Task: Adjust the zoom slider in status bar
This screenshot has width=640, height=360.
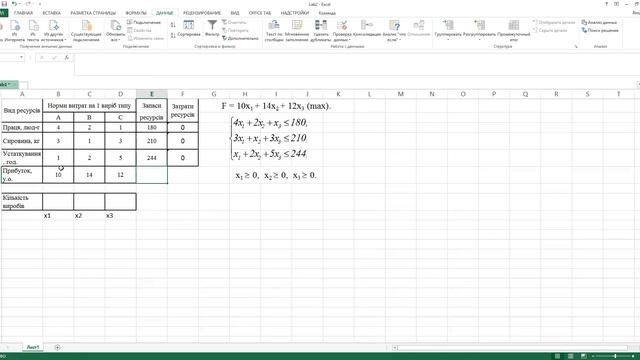Action: click(615, 356)
